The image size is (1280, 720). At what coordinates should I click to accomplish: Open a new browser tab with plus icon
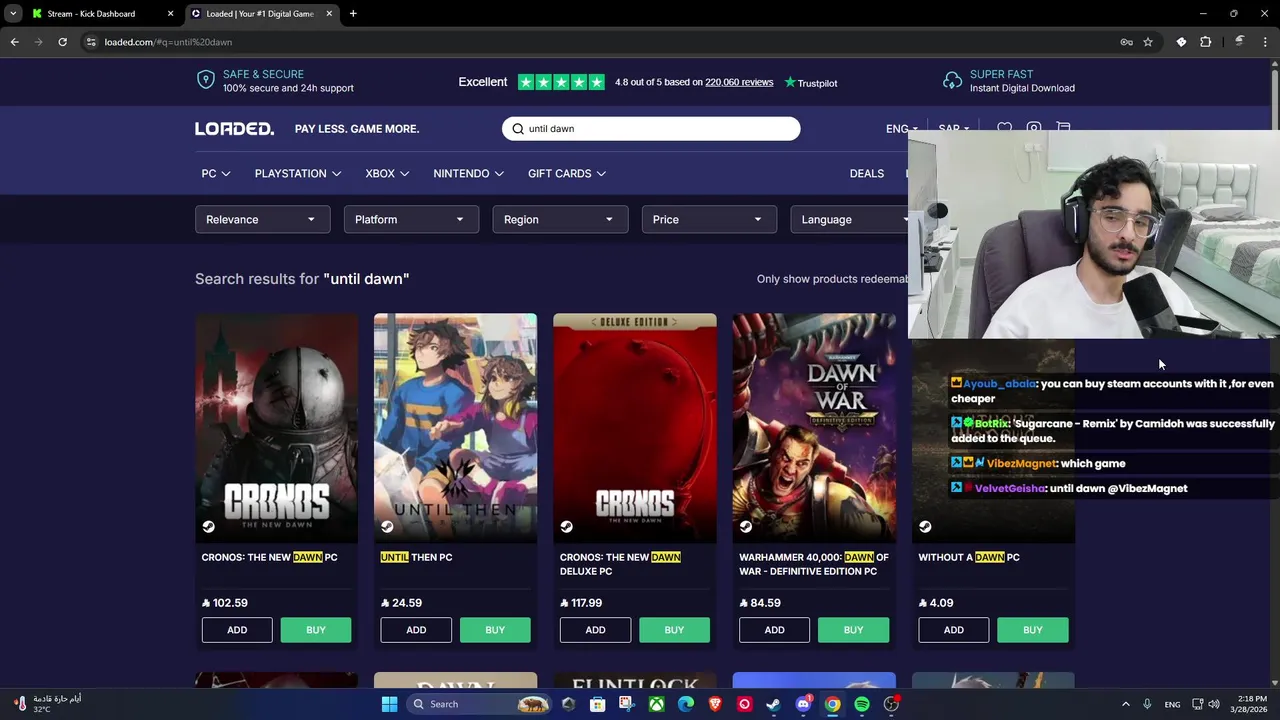tap(353, 14)
